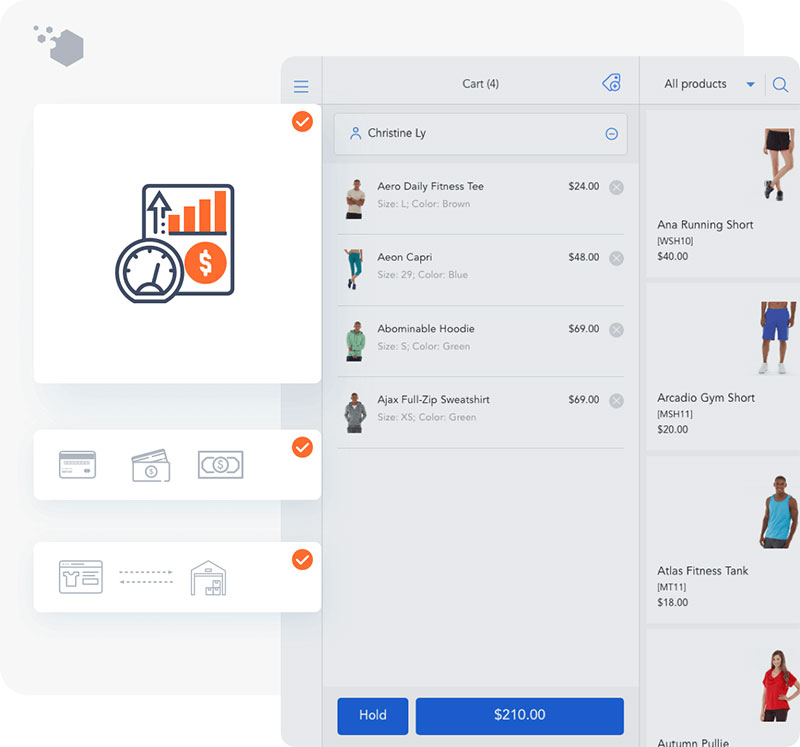Screen dimensions: 800x747
Task: Click the $210.00 checkout button
Action: 519,716
